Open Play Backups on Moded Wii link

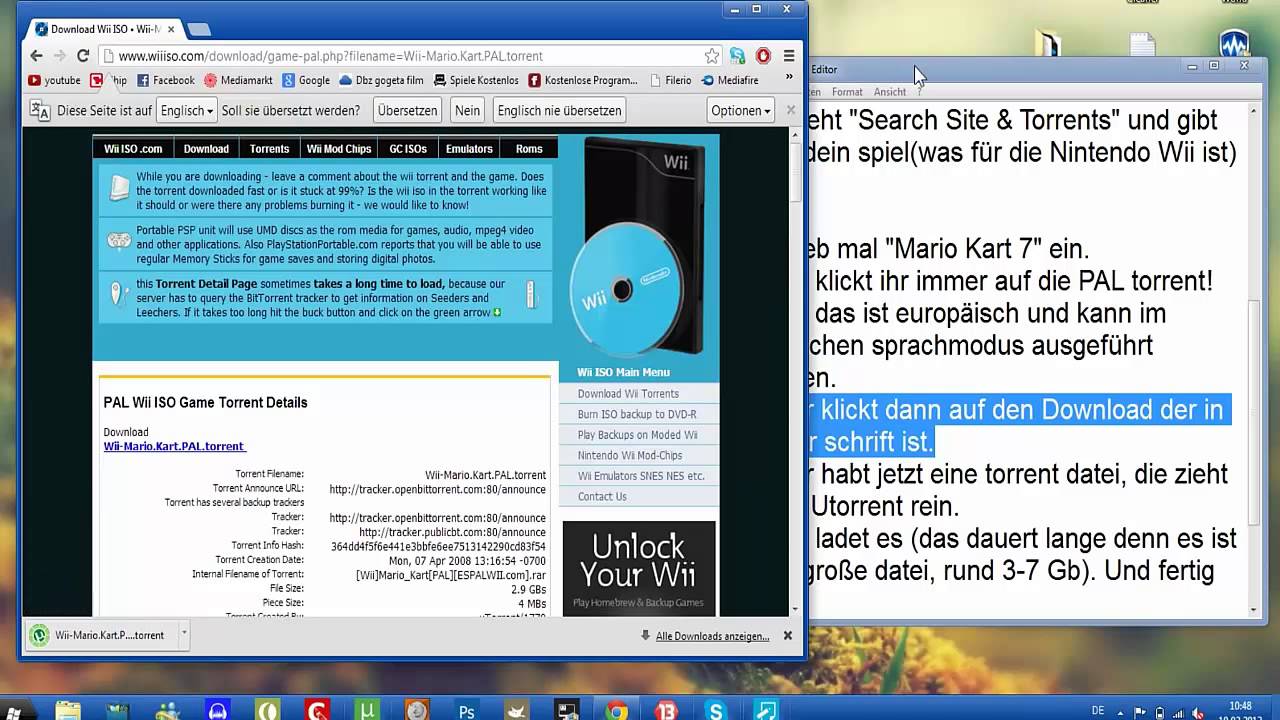point(638,435)
